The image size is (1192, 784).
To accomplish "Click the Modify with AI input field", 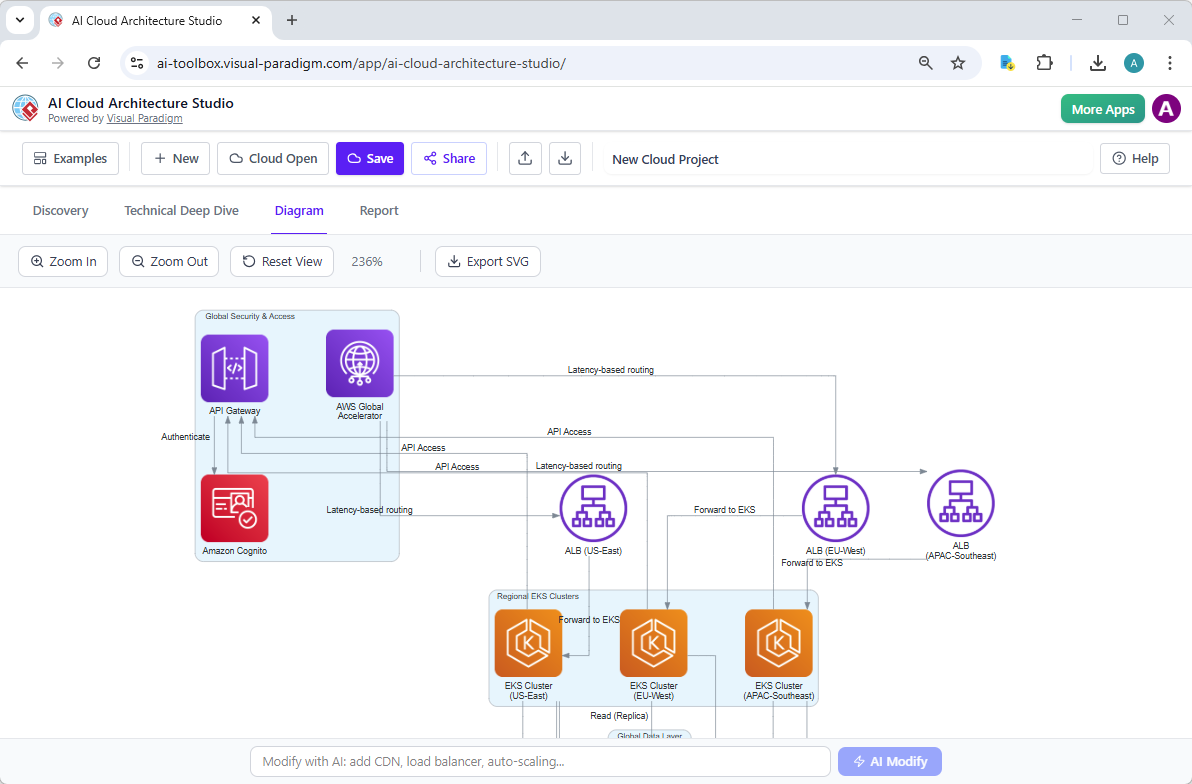I will coord(540,761).
